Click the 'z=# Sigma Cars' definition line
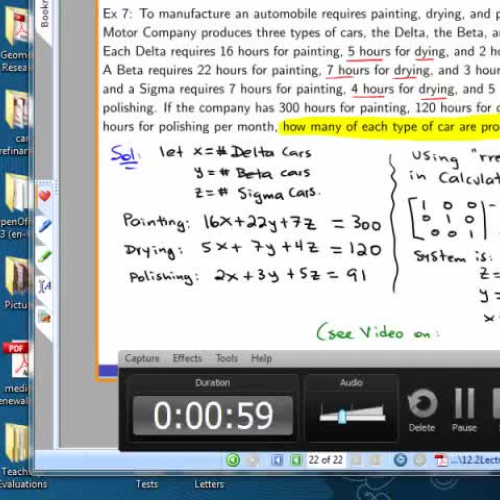This screenshot has width=500, height=500. [257, 194]
